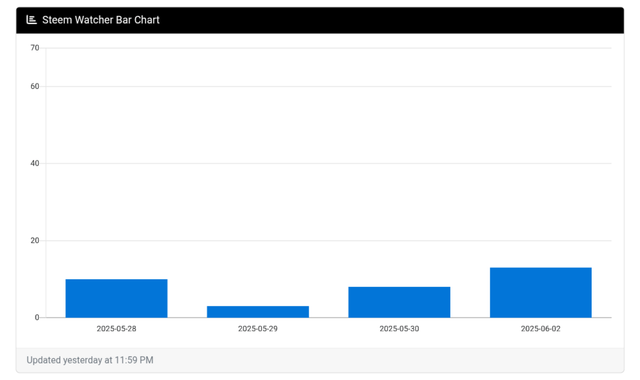Select the bar for 2025-05-29

click(258, 312)
